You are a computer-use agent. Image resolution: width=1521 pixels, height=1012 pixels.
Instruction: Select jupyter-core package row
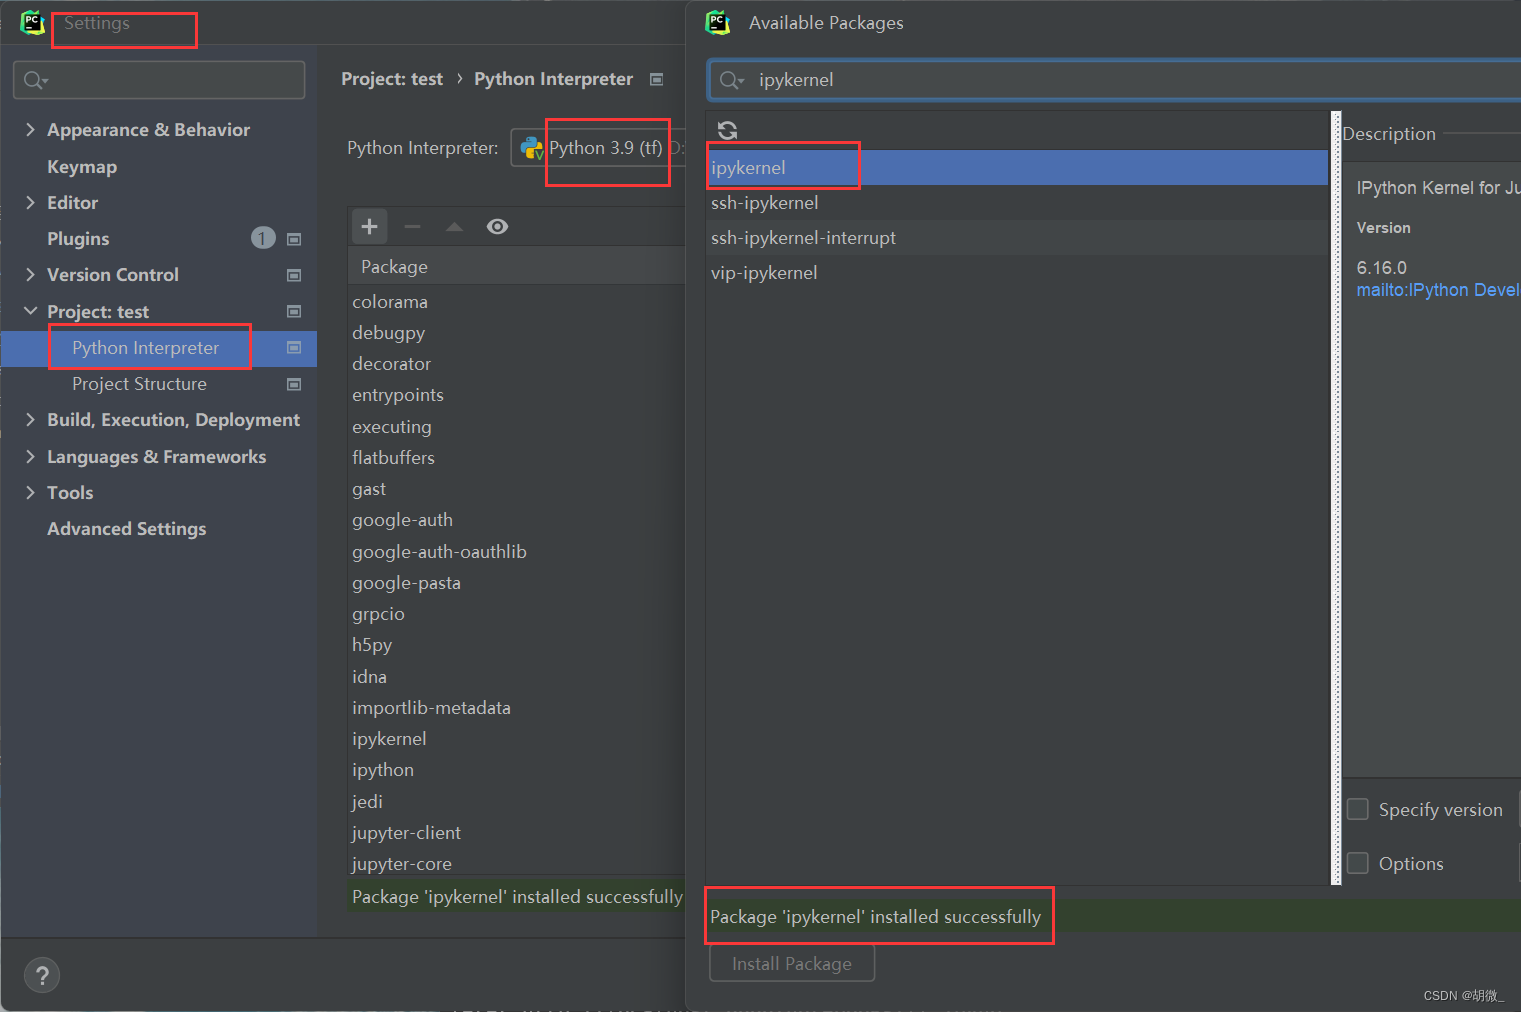(x=516, y=864)
